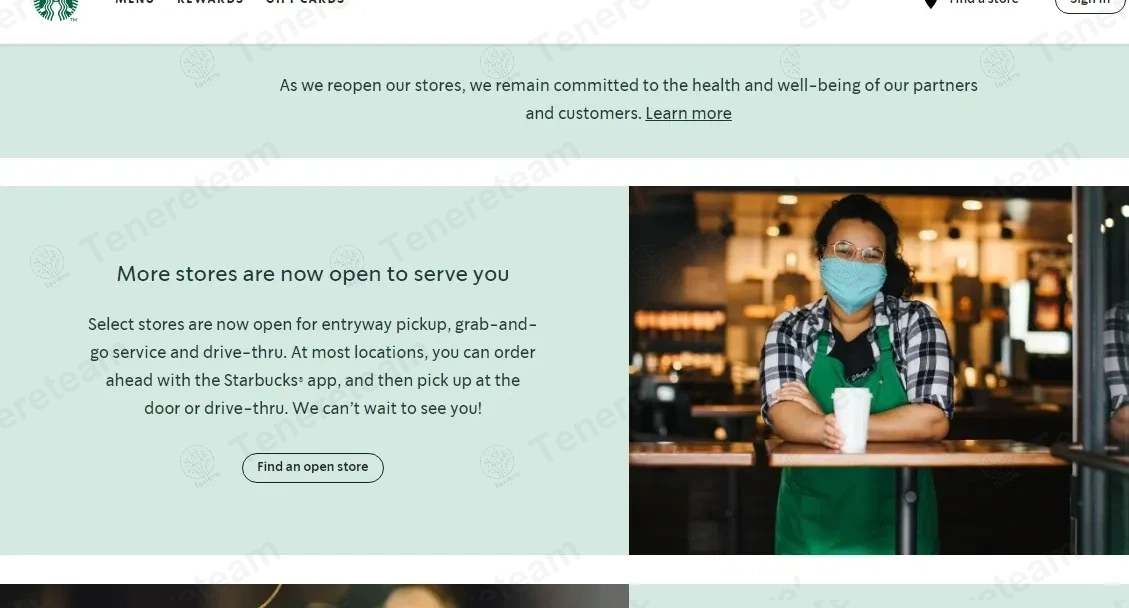
Task: Go to the GIFT CARDS section
Action: click(x=305, y=2)
